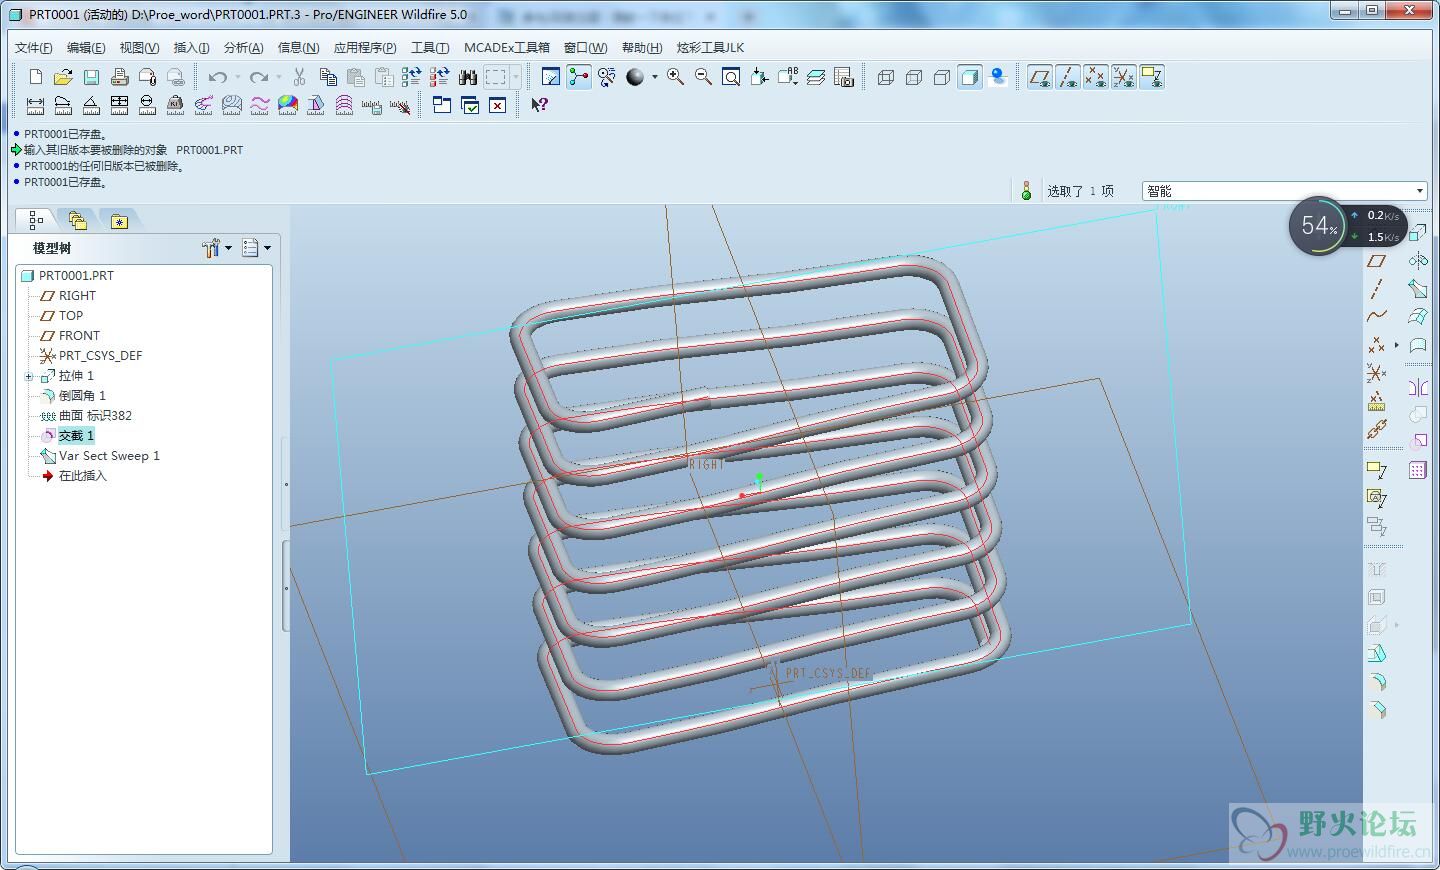Open the 分析(A) menu
Viewport: 1440px width, 870px height.
[243, 47]
